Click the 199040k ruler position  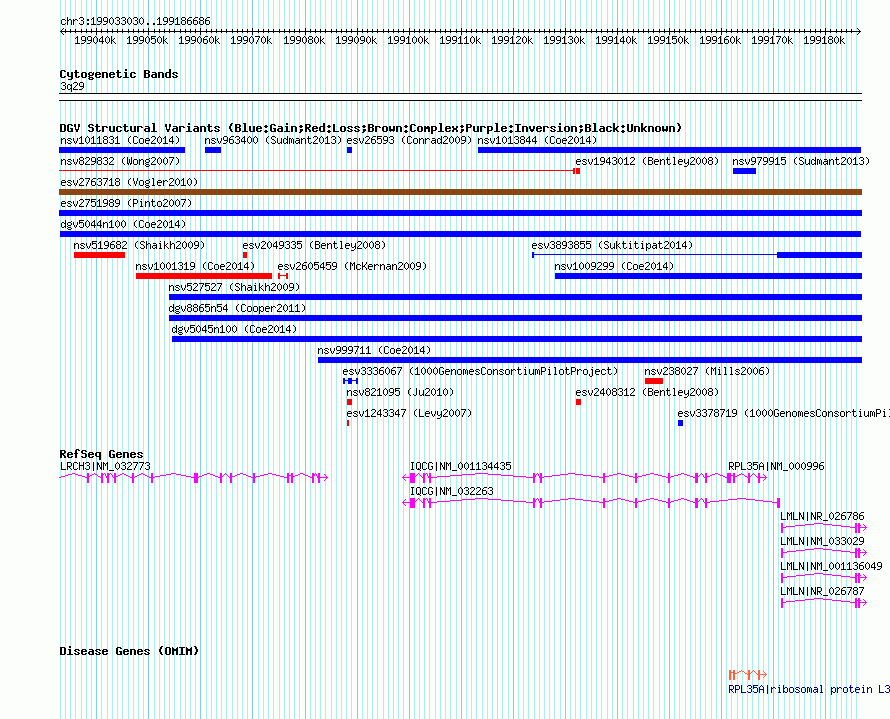[95, 40]
